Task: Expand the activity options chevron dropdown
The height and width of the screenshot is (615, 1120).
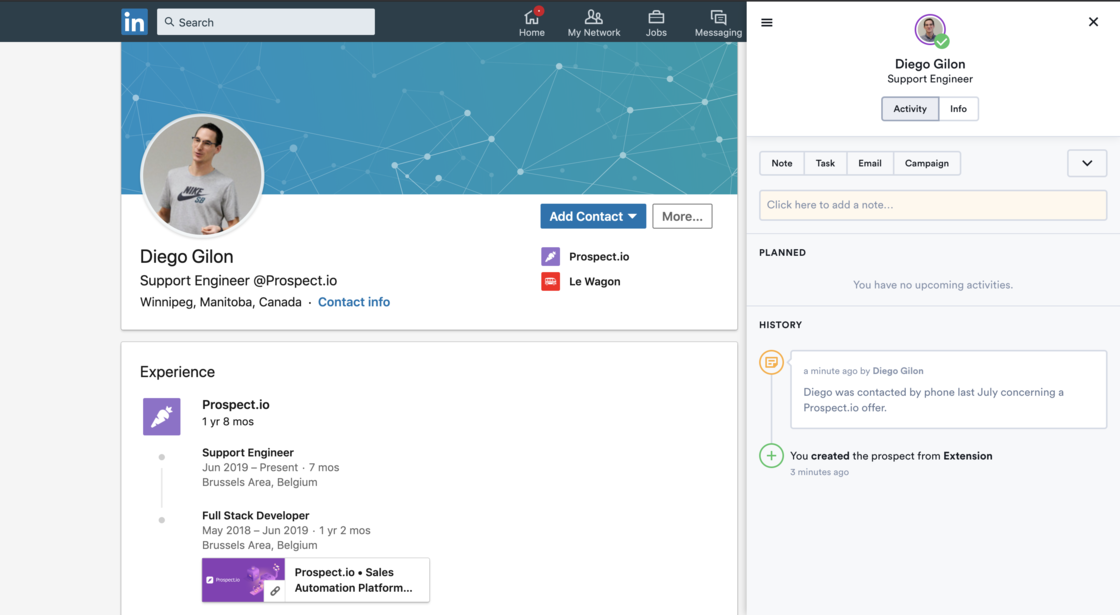Action: 1087,163
